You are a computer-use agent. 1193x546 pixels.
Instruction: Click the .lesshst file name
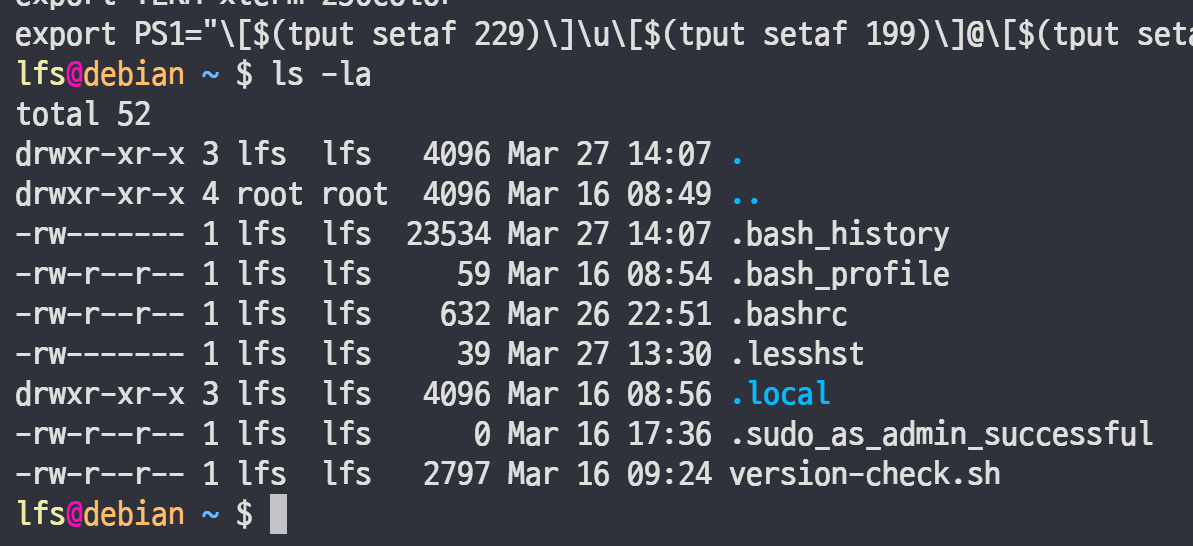(796, 353)
